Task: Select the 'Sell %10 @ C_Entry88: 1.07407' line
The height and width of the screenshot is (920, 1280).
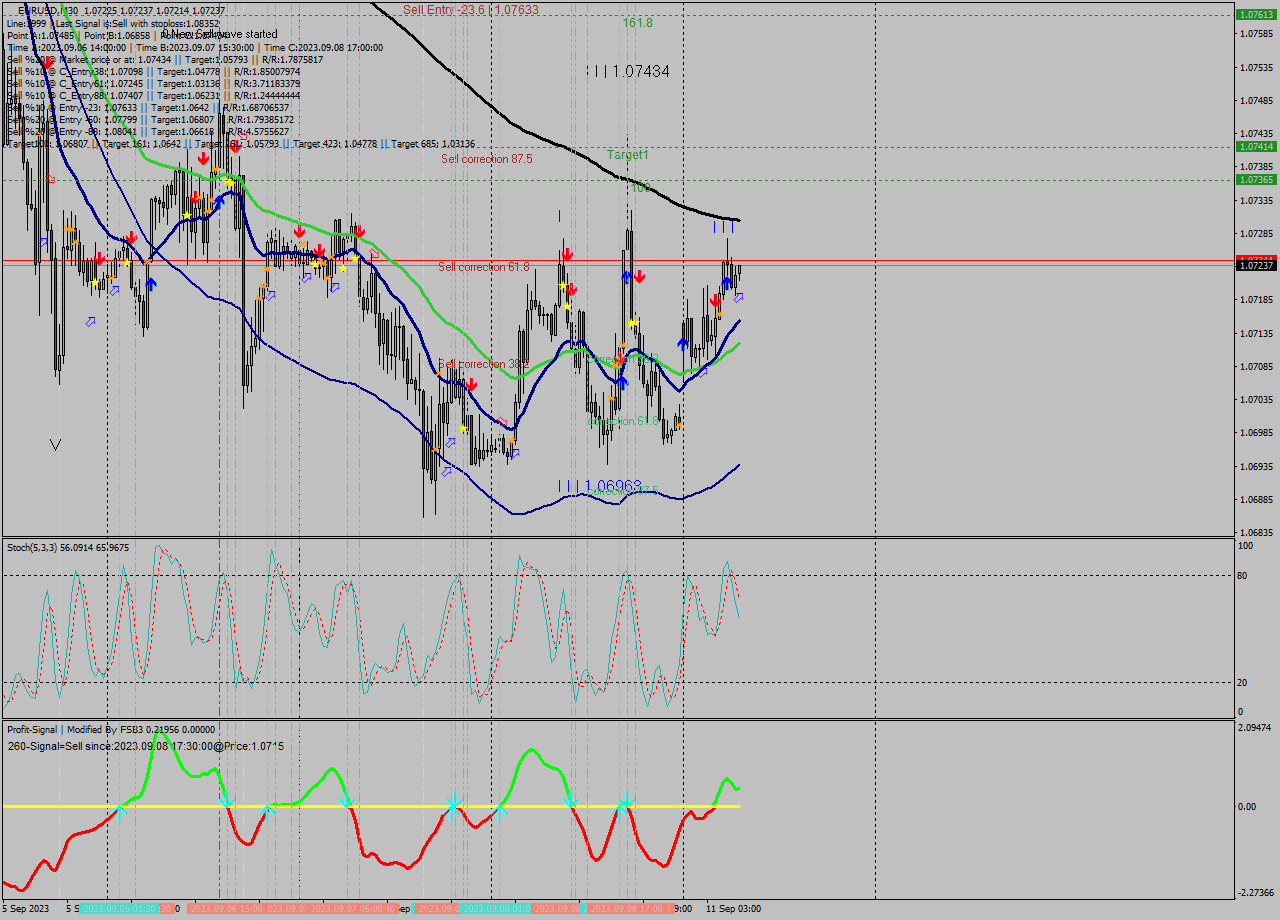Action: click(75, 95)
